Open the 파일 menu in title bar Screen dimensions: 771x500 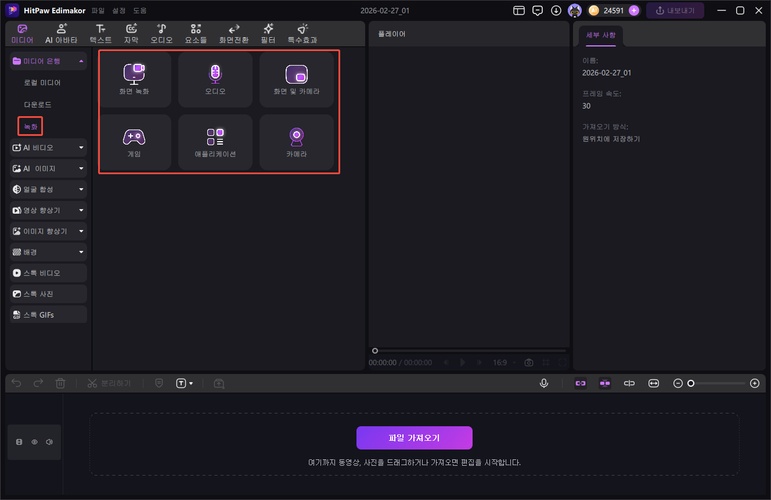pyautogui.click(x=97, y=10)
